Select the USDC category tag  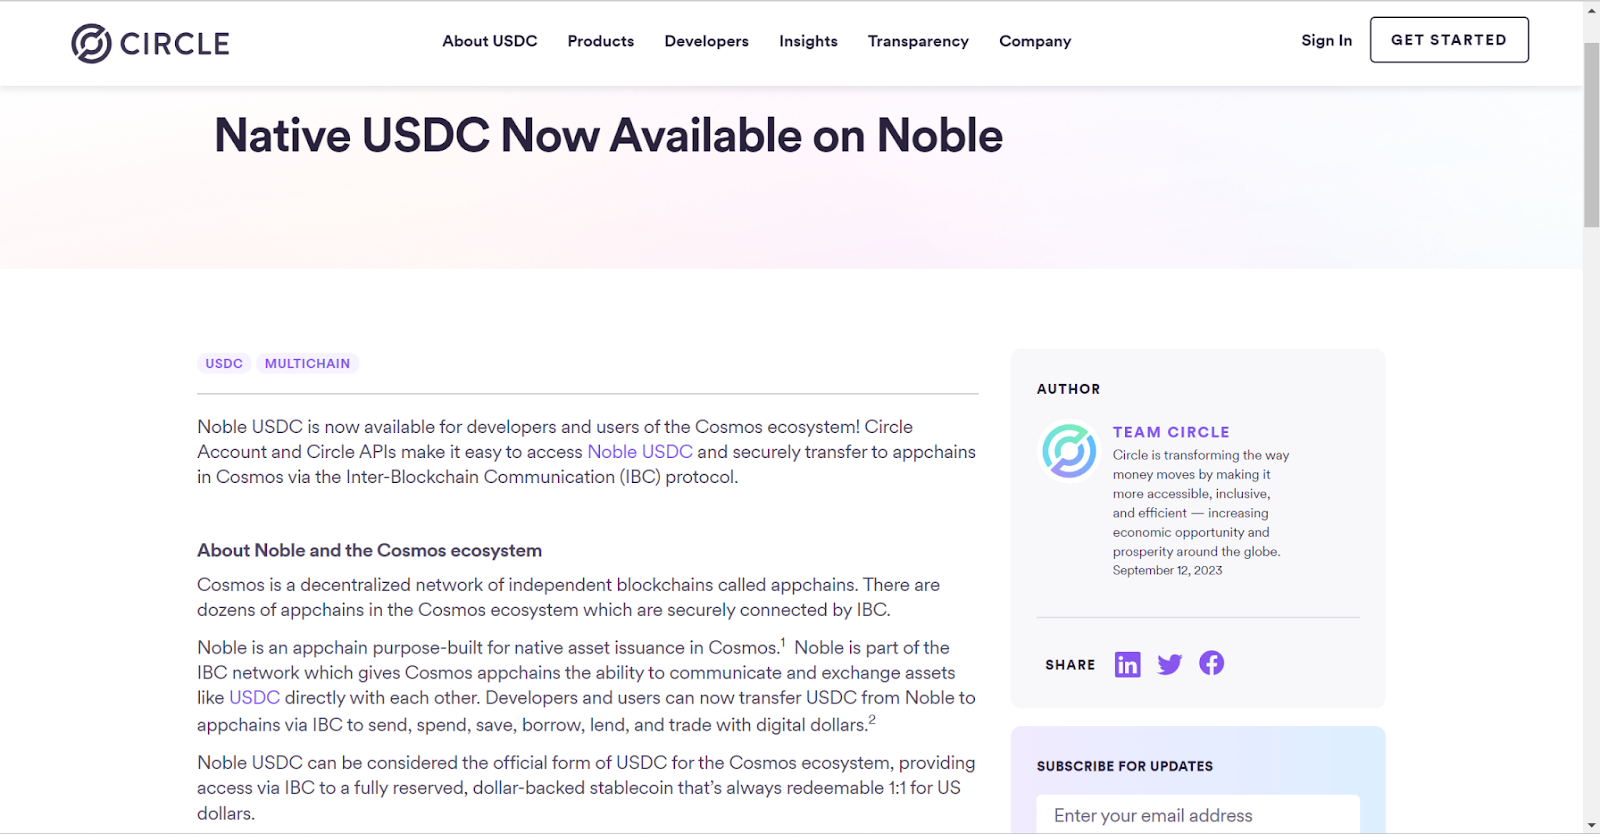click(x=224, y=364)
